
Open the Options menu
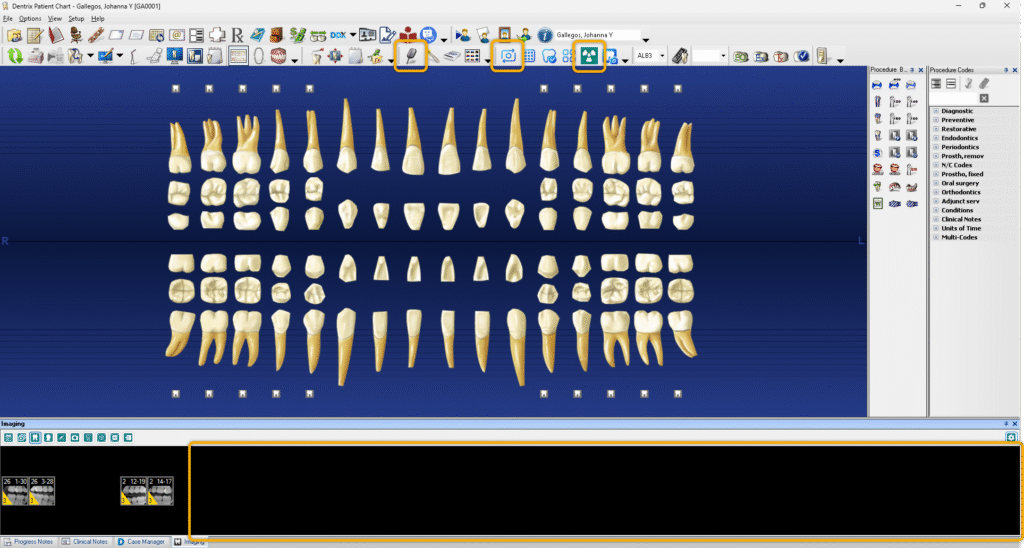point(30,19)
